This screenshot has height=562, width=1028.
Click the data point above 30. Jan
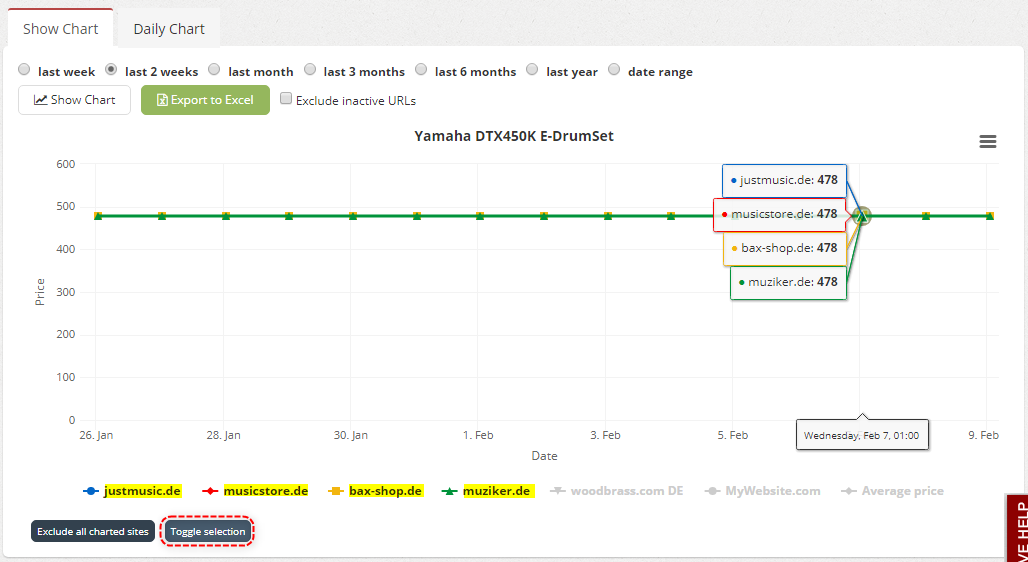353,216
